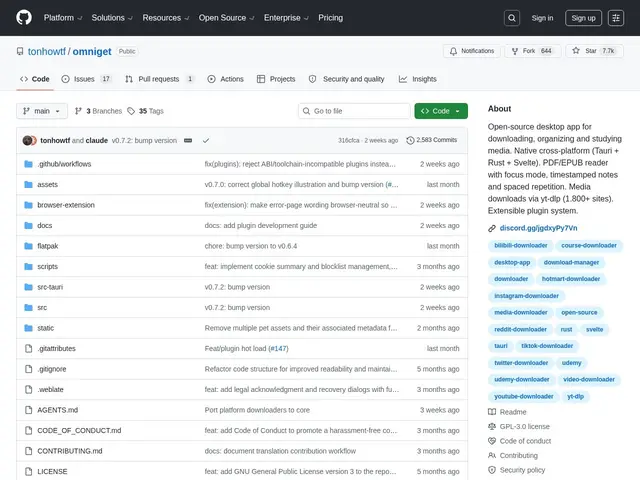This screenshot has height=480, width=640.
Task: Click the branches icon beside 3 Branches
Action: [78, 111]
